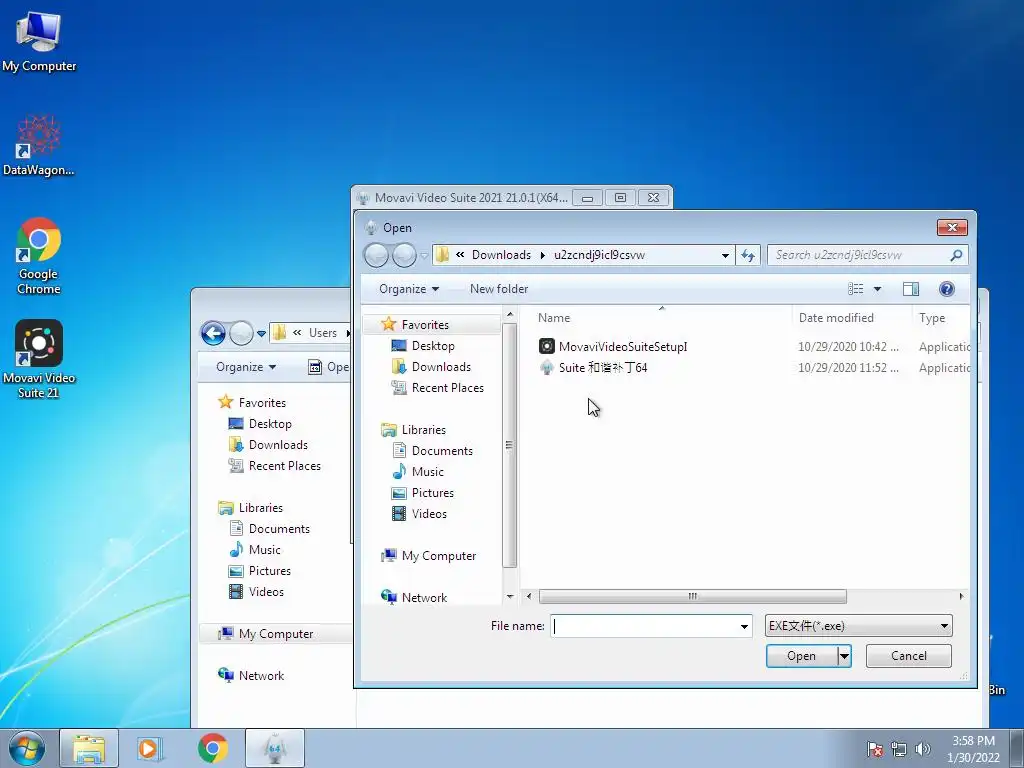Viewport: 1024px width, 768px height.
Task: Switch to the patch app taskbar button
Action: 274,748
